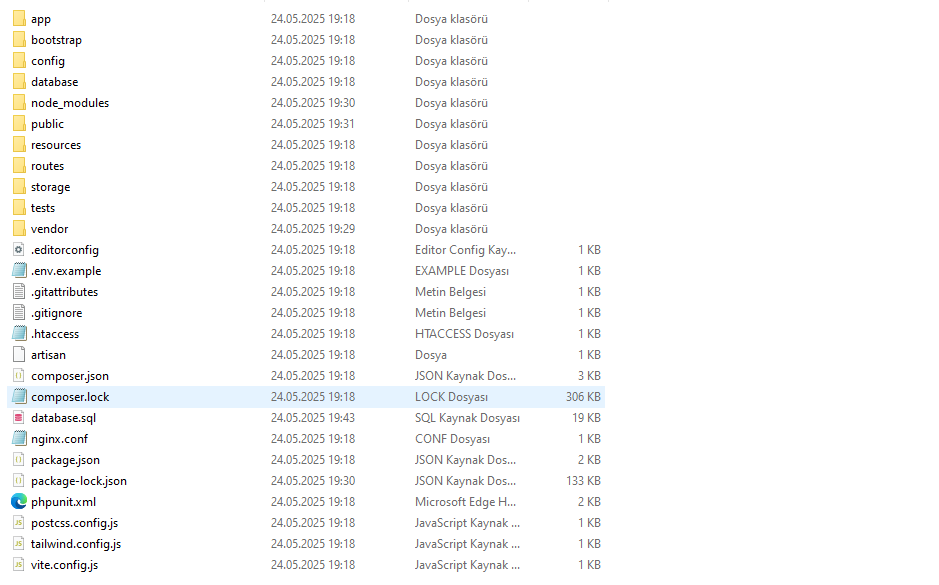Click the type LOCK Dosyası
This screenshot has width=939, height=585.
pyautogui.click(x=452, y=397)
